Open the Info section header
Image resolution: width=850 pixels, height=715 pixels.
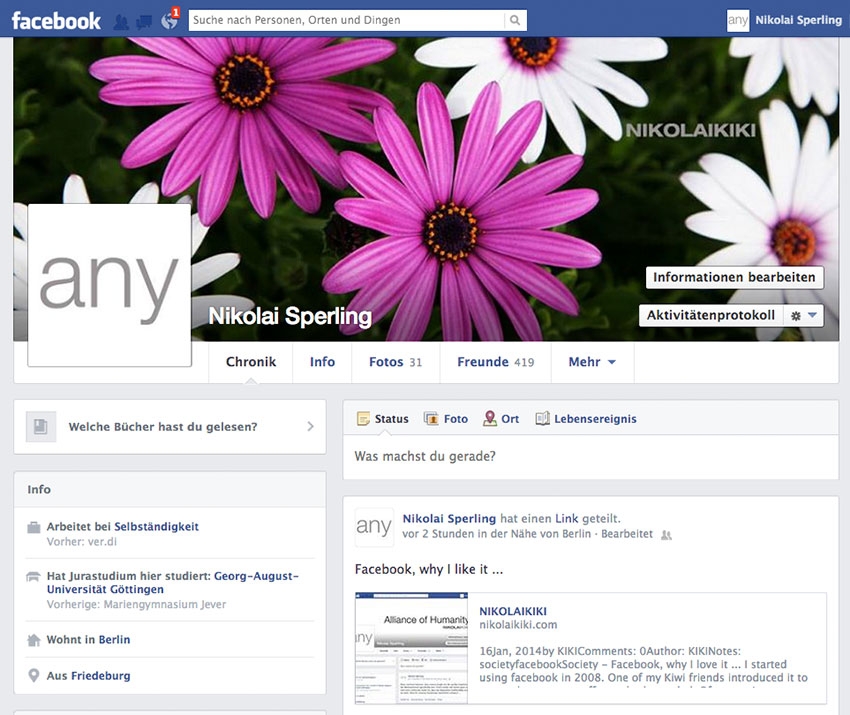pyautogui.click(x=39, y=489)
